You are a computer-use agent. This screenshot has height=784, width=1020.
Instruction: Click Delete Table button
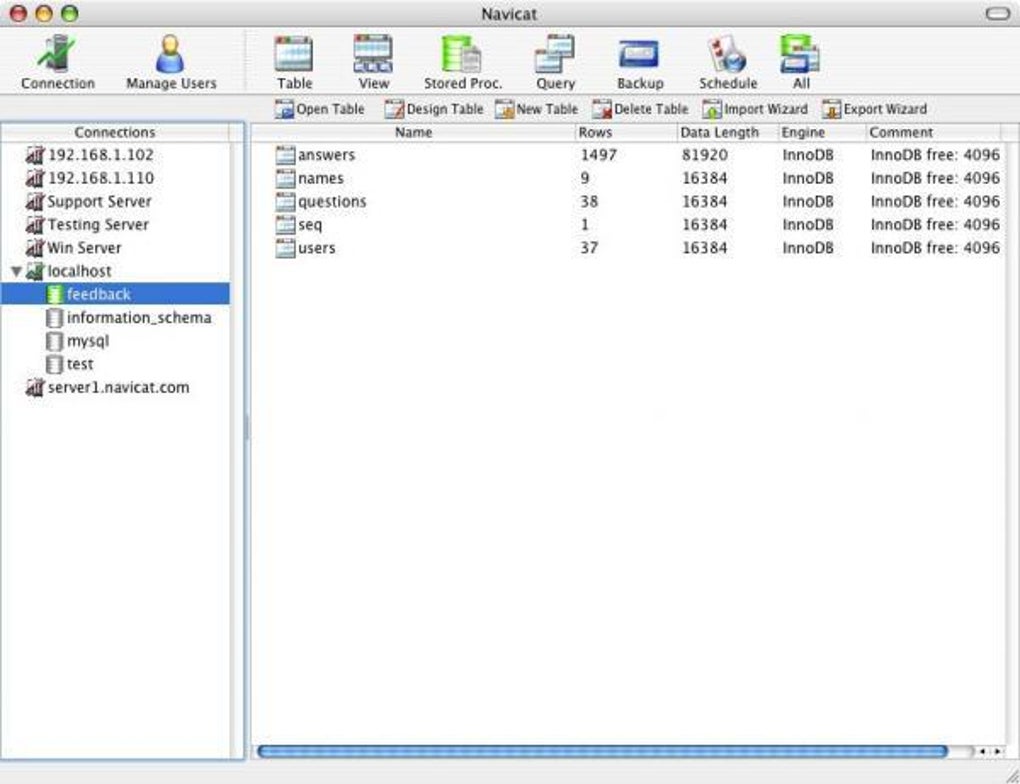pos(640,109)
